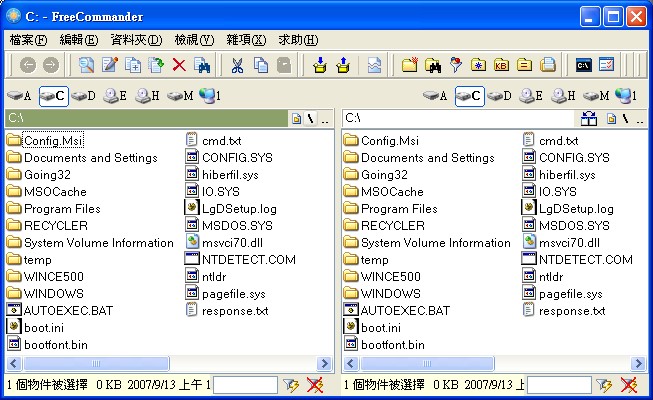Click the Favorite folder star icon
Image resolution: width=653 pixels, height=400 pixels.
pos(478,65)
